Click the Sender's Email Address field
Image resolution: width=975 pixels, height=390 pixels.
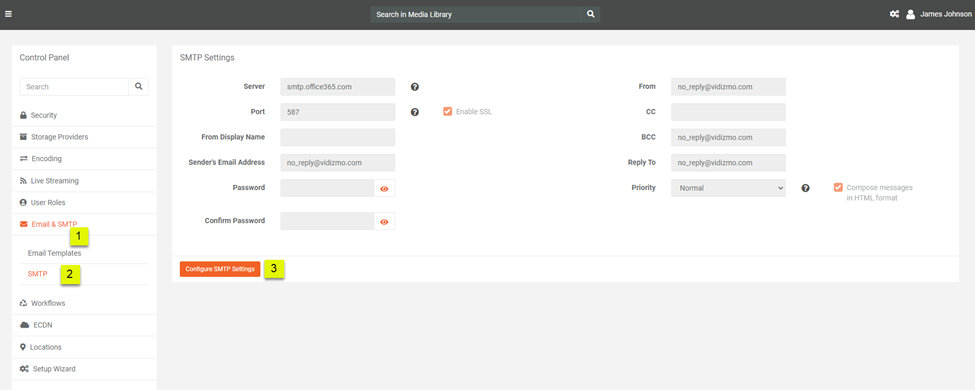pyautogui.click(x=338, y=162)
